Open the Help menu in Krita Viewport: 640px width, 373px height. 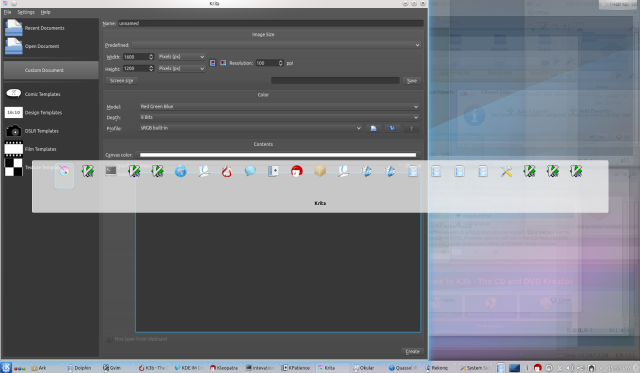45,12
